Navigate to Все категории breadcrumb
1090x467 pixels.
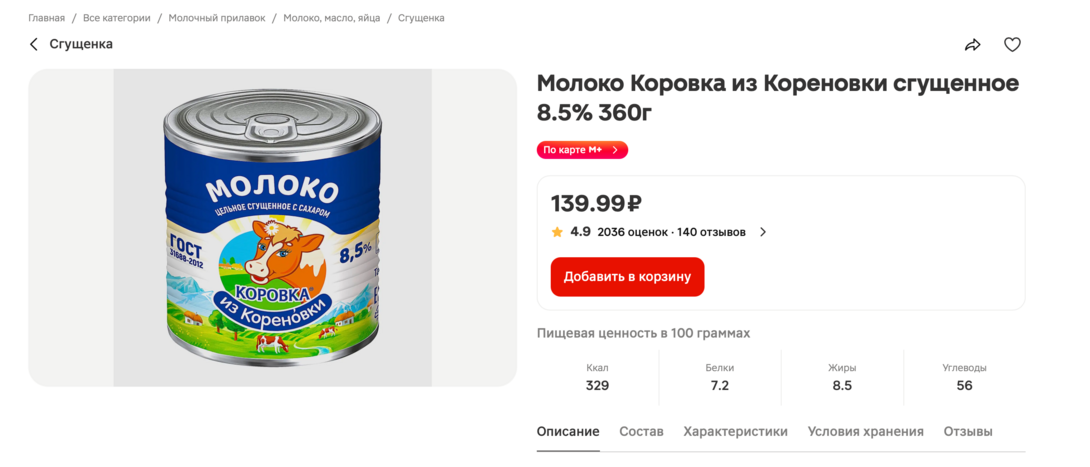[117, 18]
